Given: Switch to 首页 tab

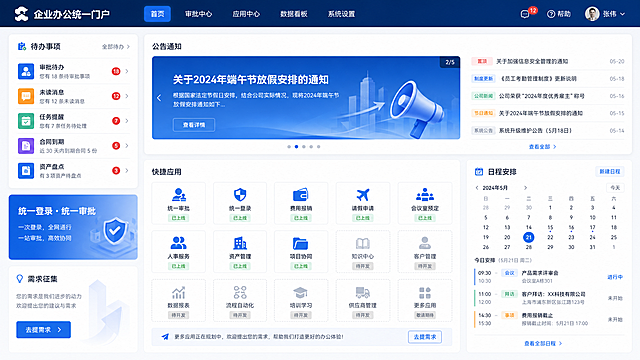Looking at the screenshot, I should 157,14.
